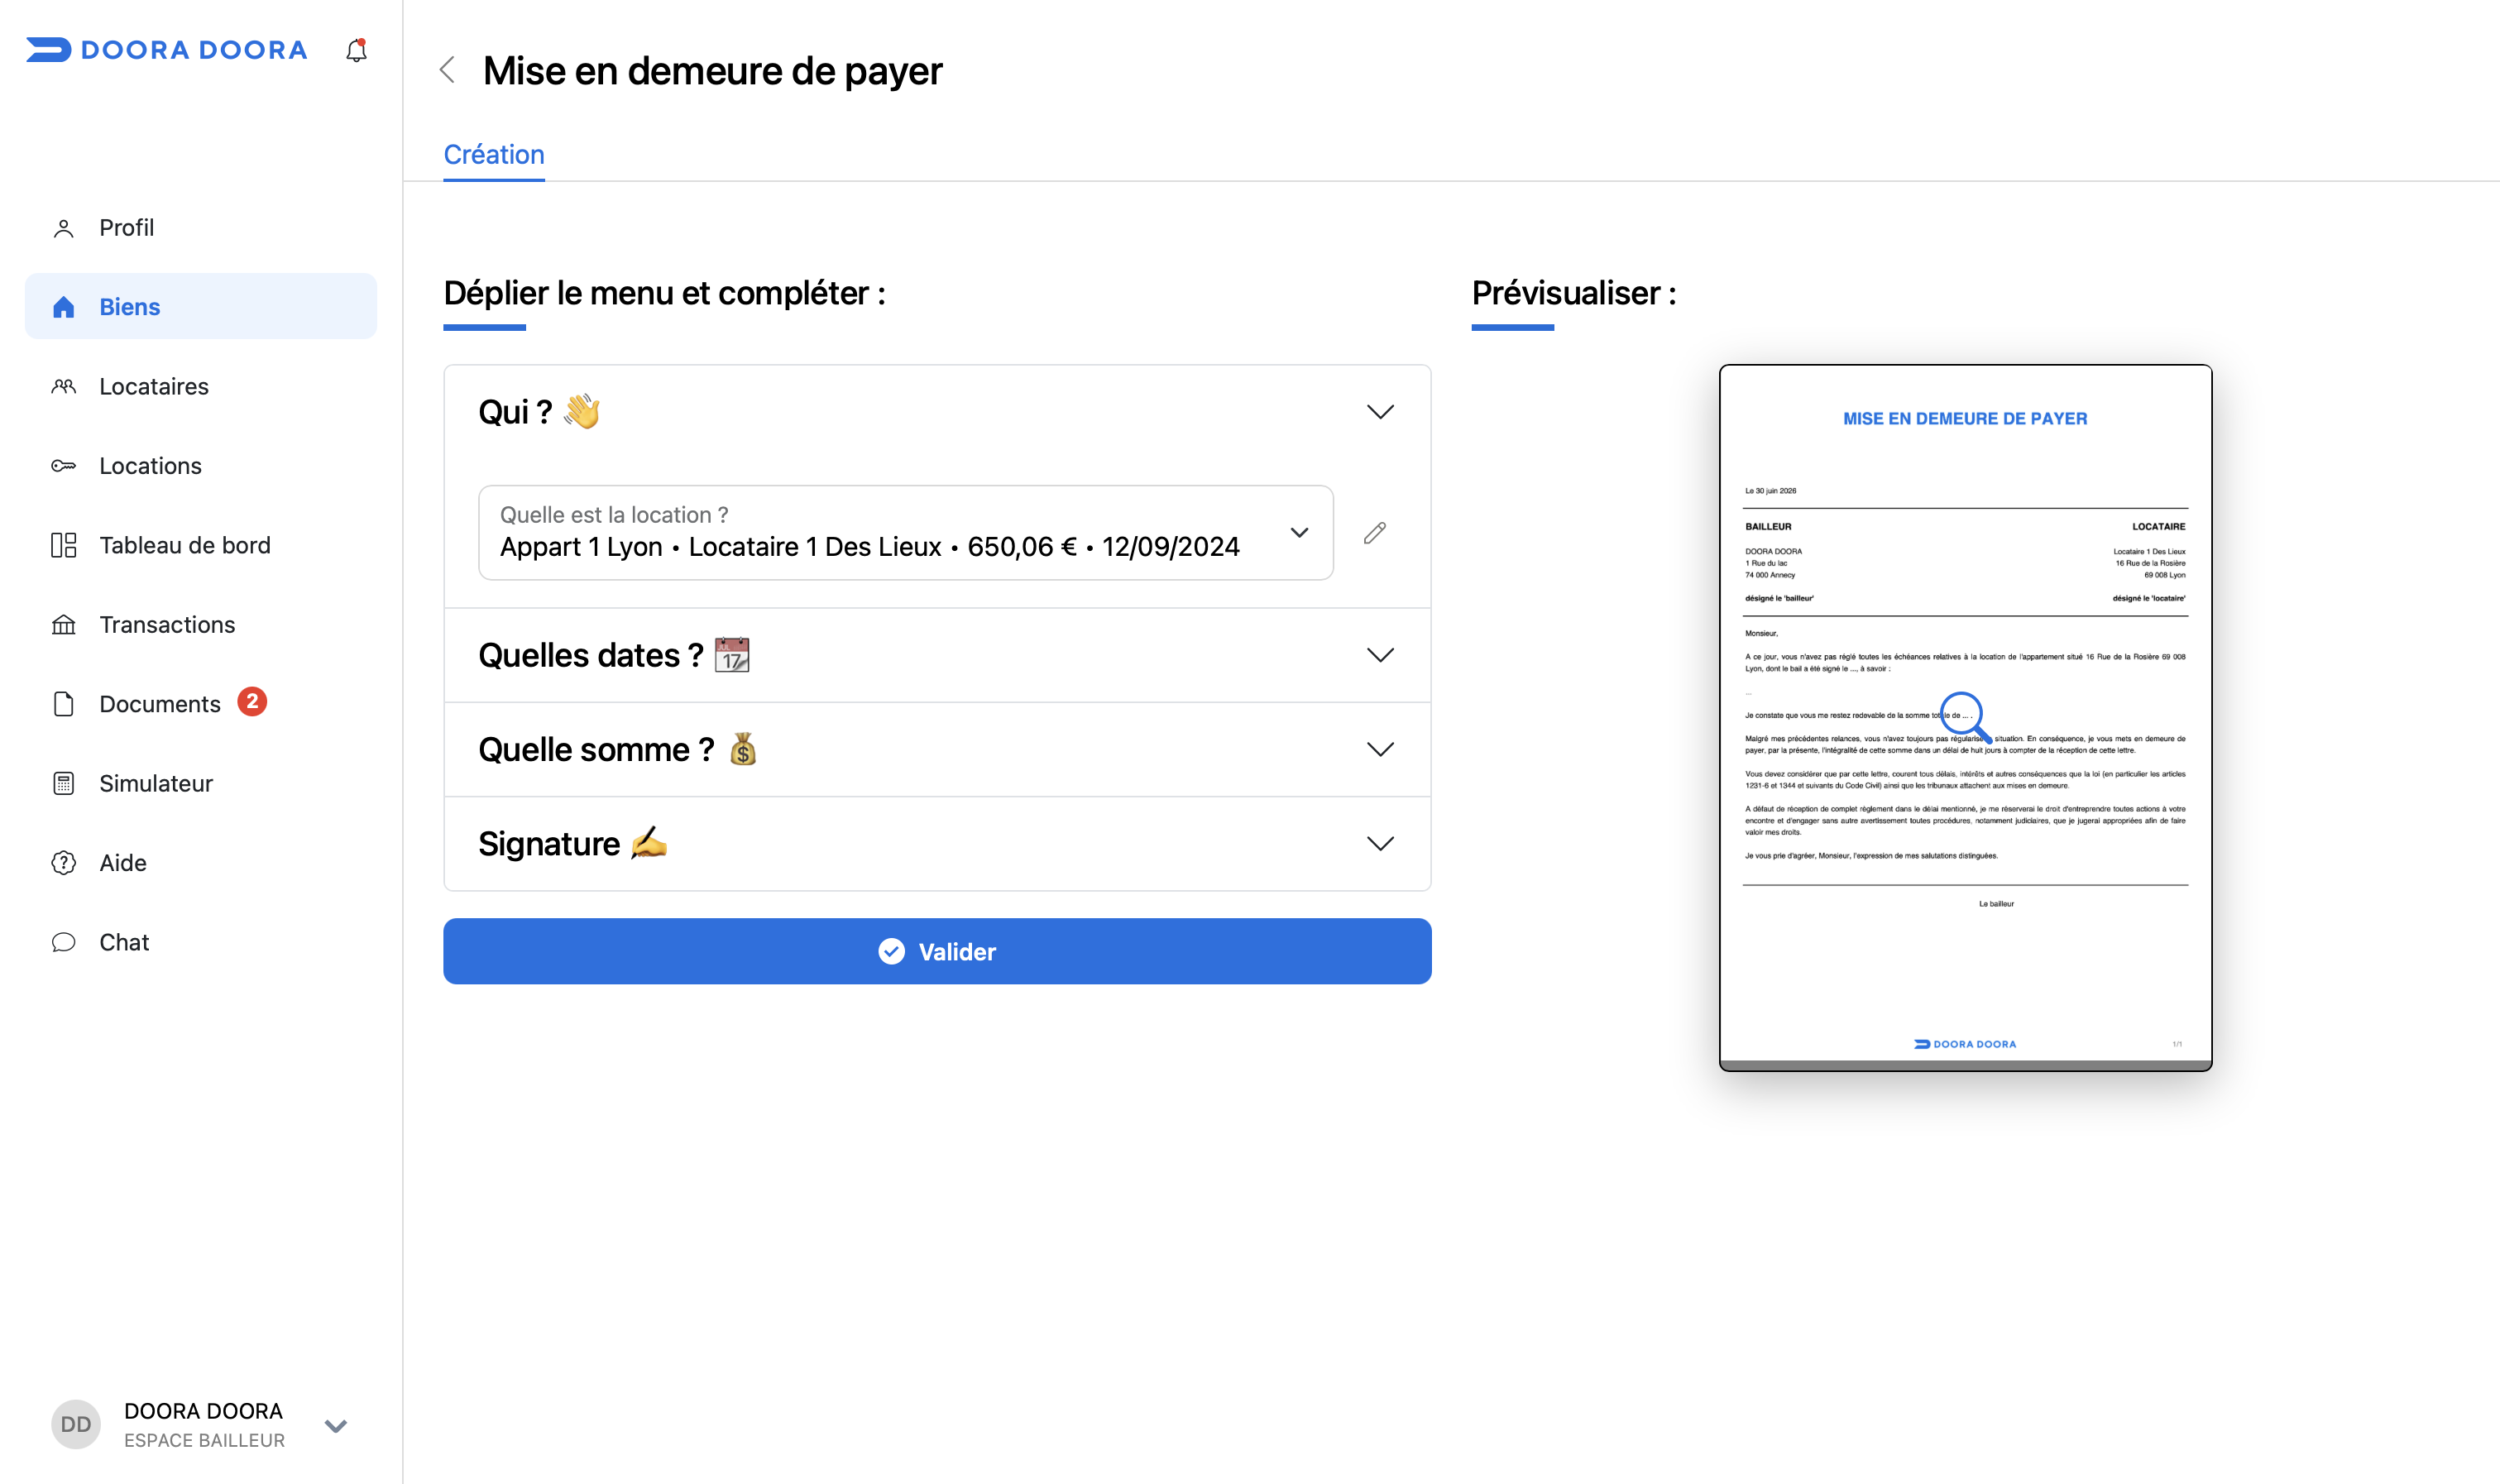The width and height of the screenshot is (2500, 1484).
Task: Click the Tableau de bord layout icon
Action: click(64, 545)
